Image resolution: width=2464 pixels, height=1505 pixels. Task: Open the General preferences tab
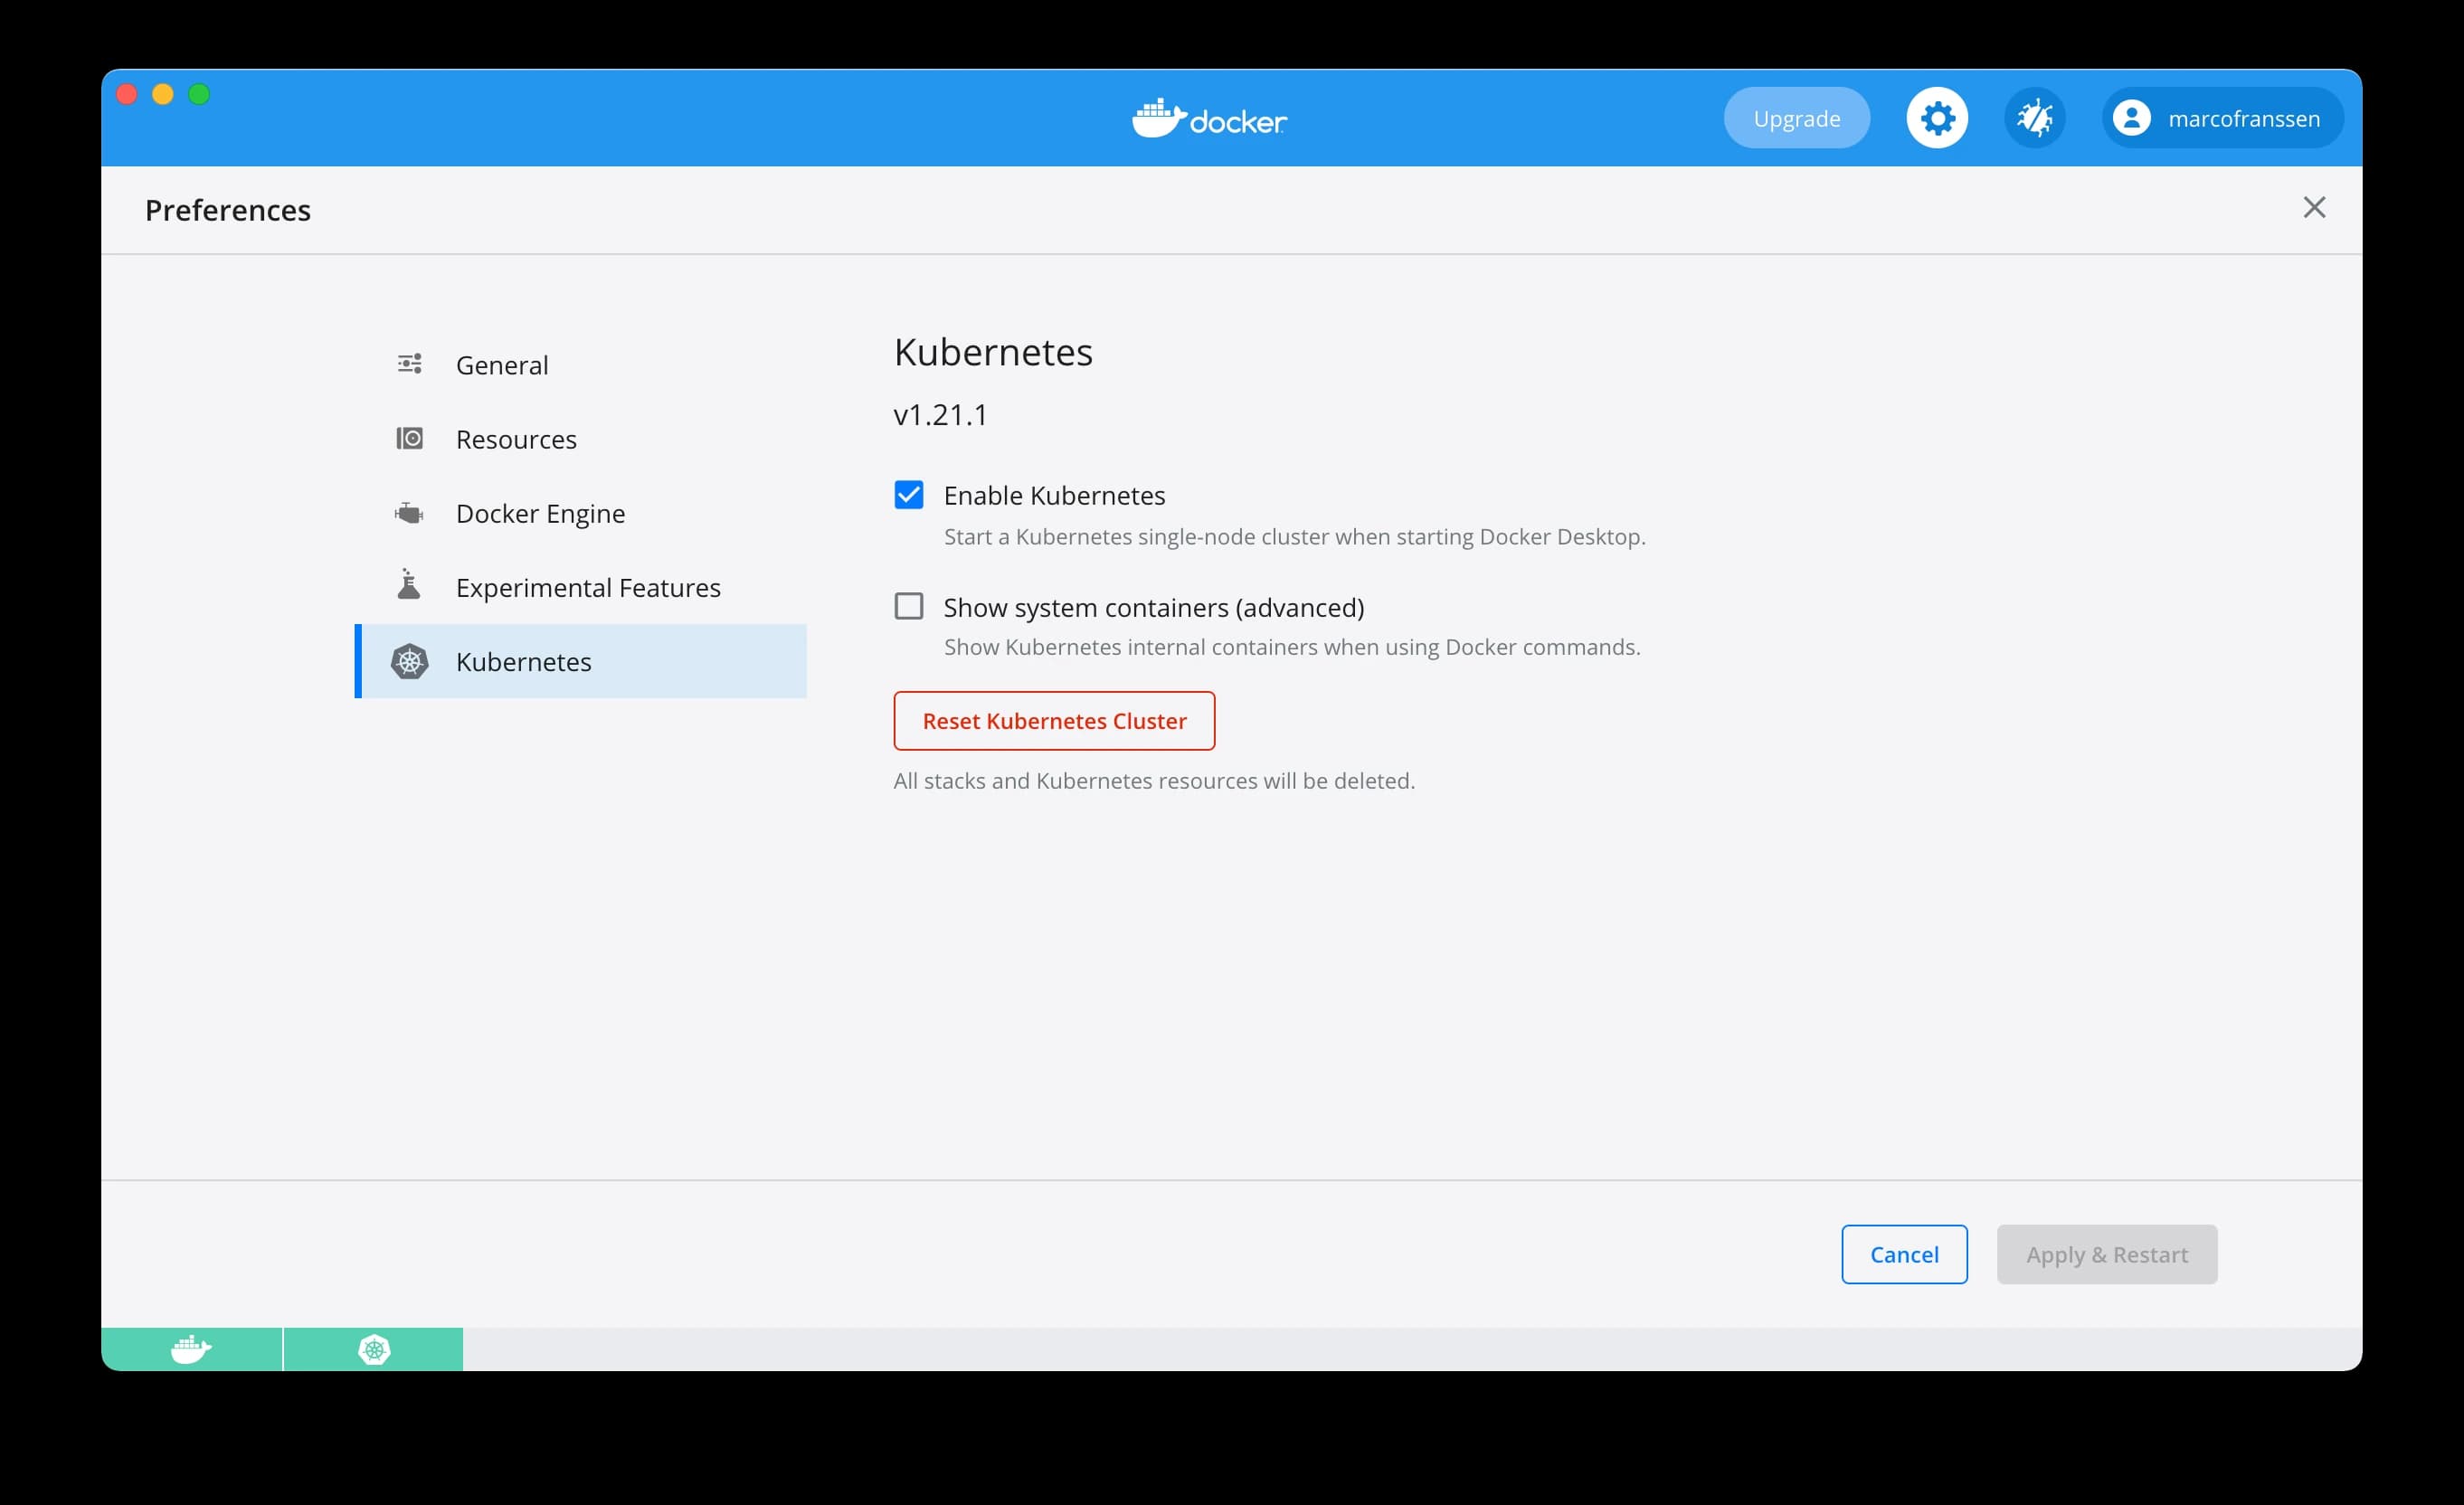pos(580,365)
